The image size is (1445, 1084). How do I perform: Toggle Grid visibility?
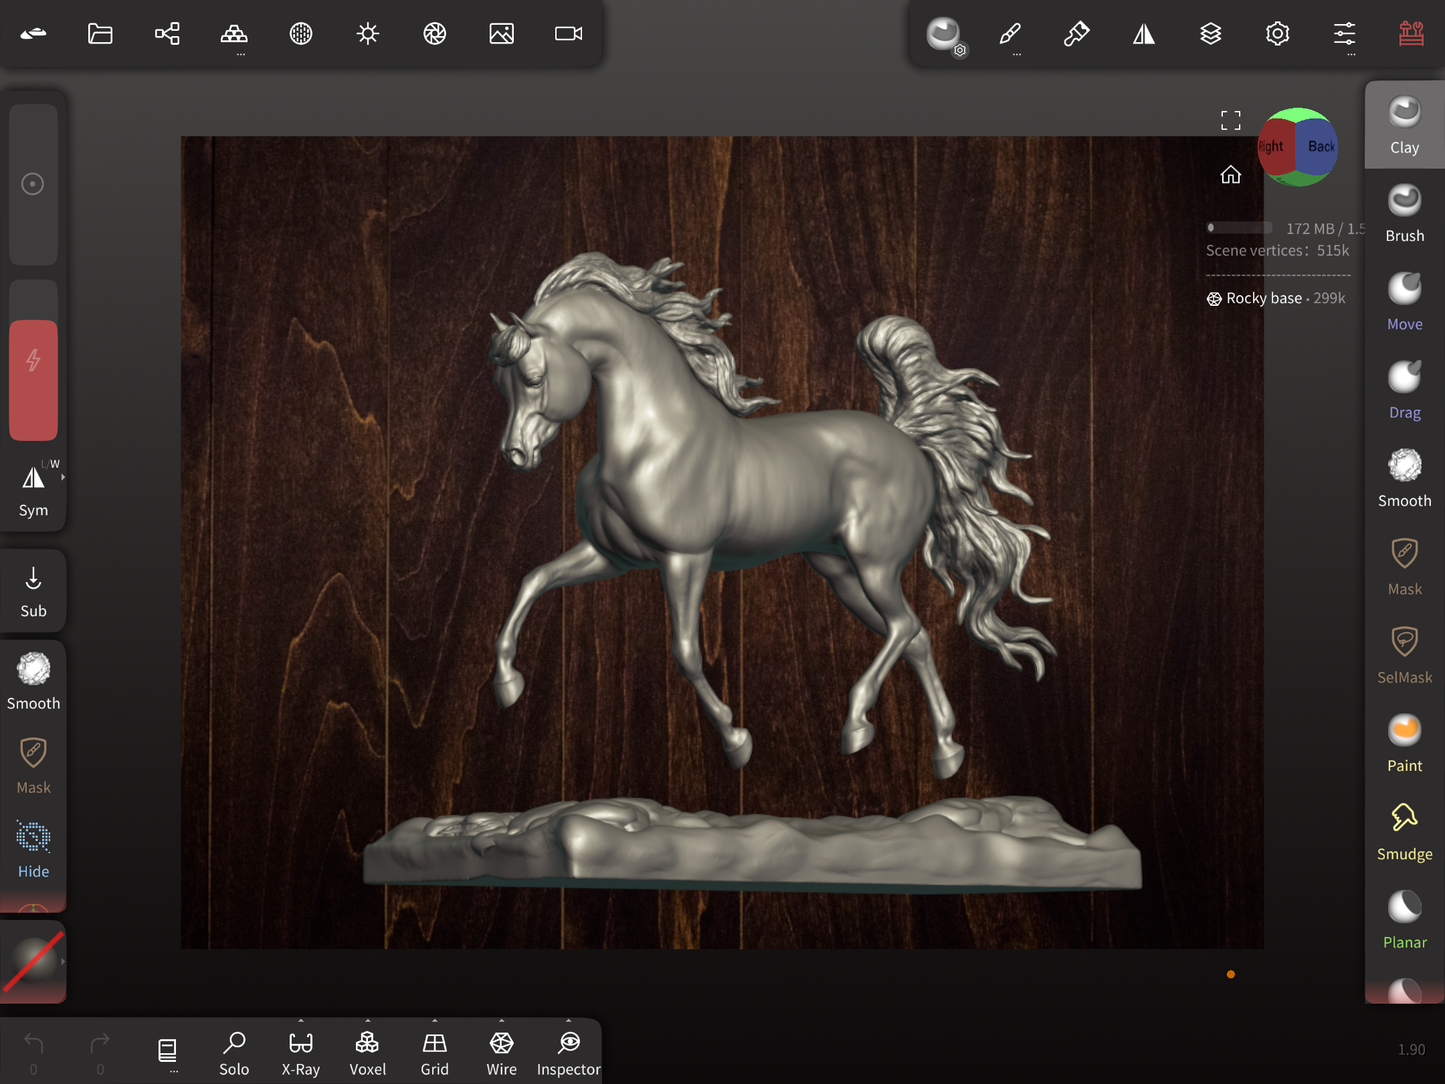(x=434, y=1053)
